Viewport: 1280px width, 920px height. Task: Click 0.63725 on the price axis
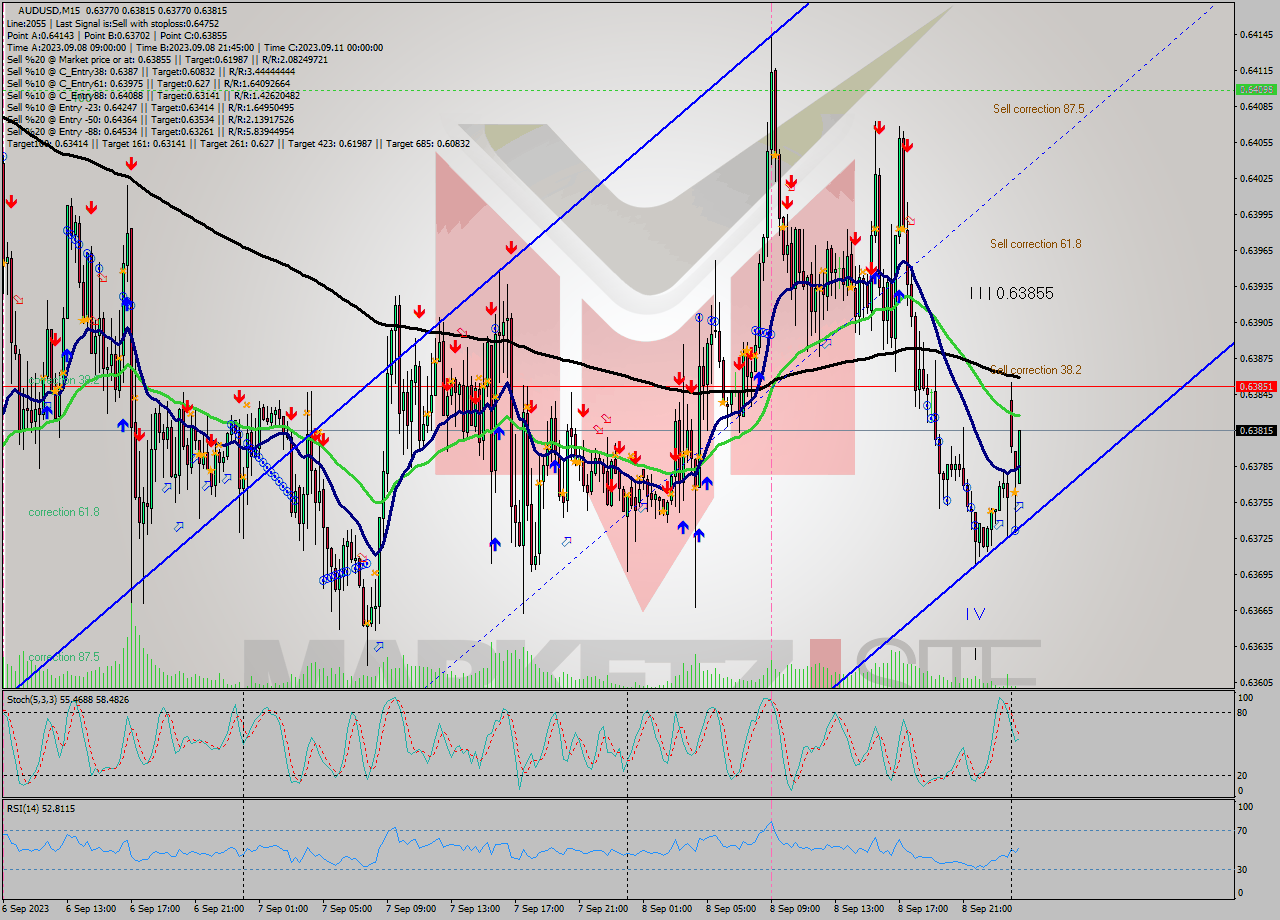pos(1257,538)
